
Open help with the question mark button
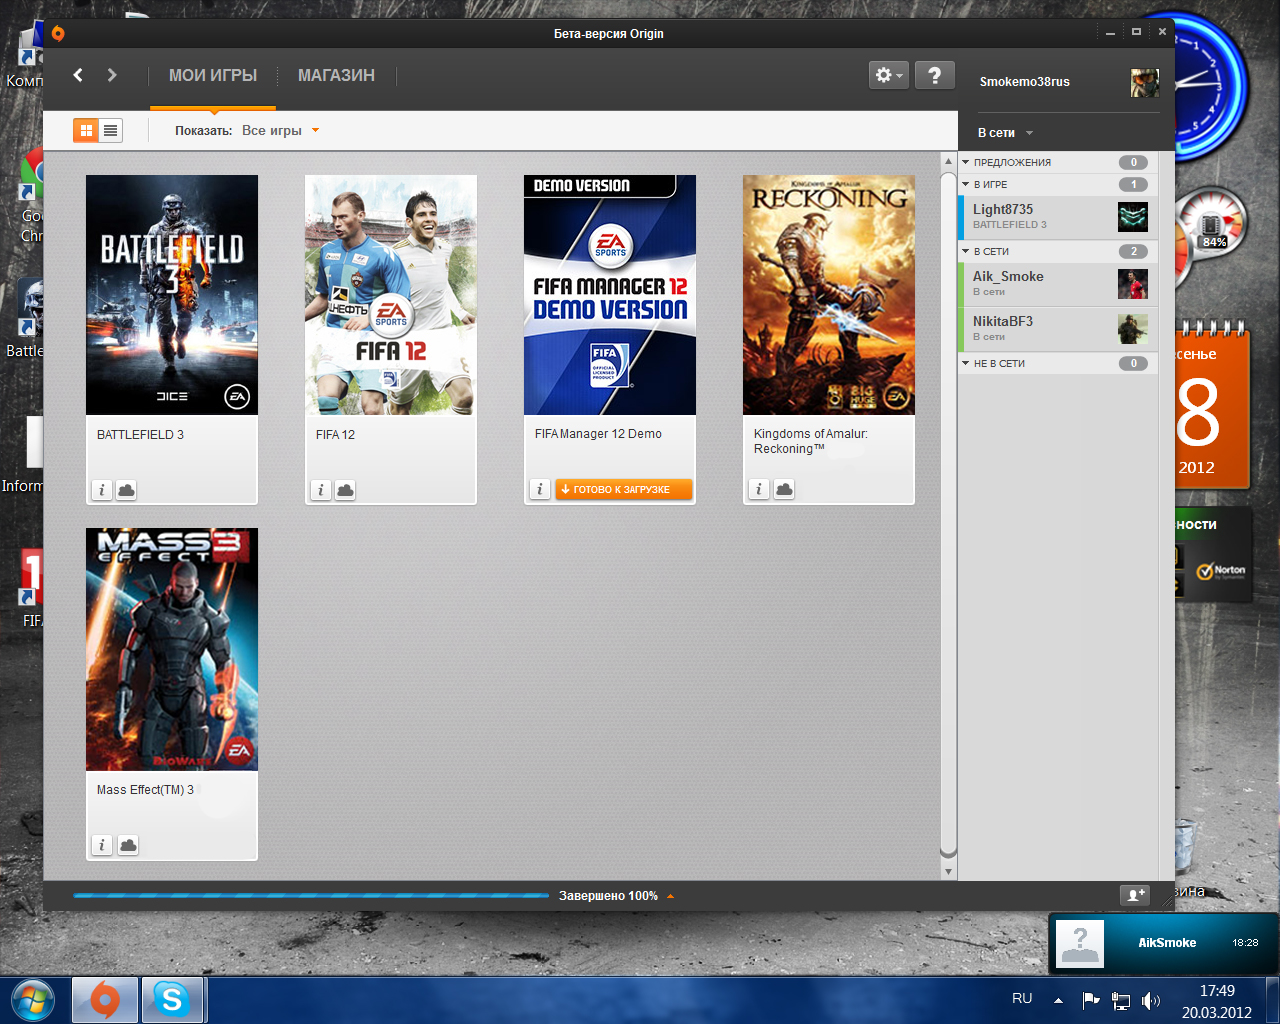[934, 75]
